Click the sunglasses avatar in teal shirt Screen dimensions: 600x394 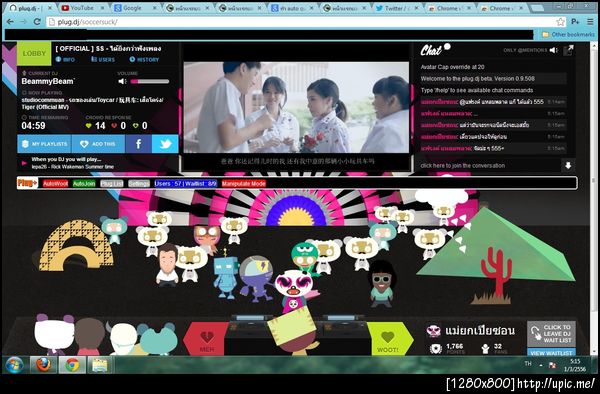click(x=382, y=284)
